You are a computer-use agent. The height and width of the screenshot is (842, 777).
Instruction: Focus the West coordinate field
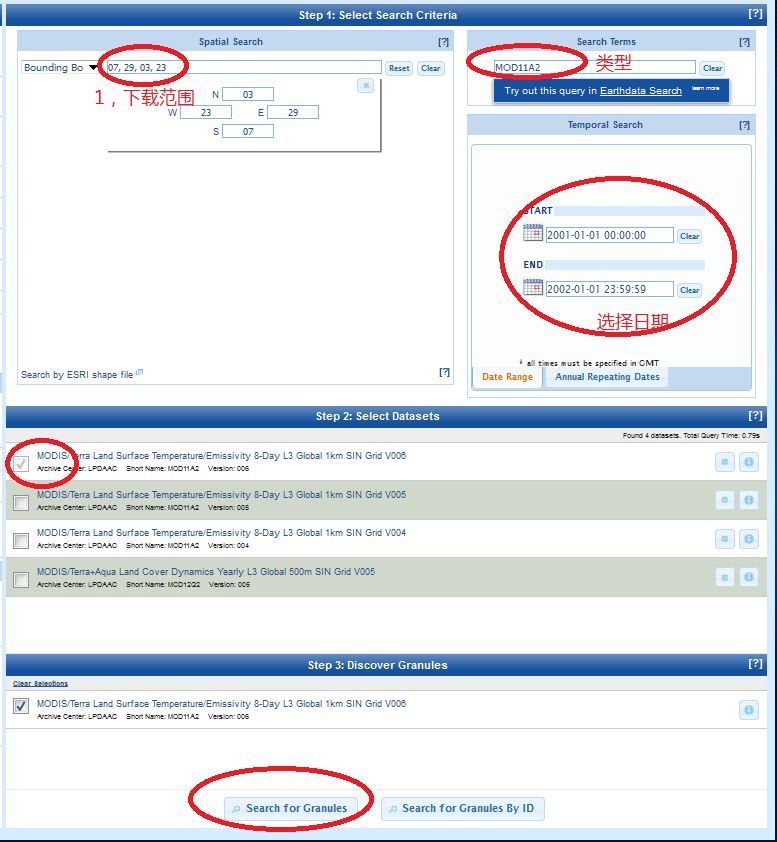tap(206, 112)
